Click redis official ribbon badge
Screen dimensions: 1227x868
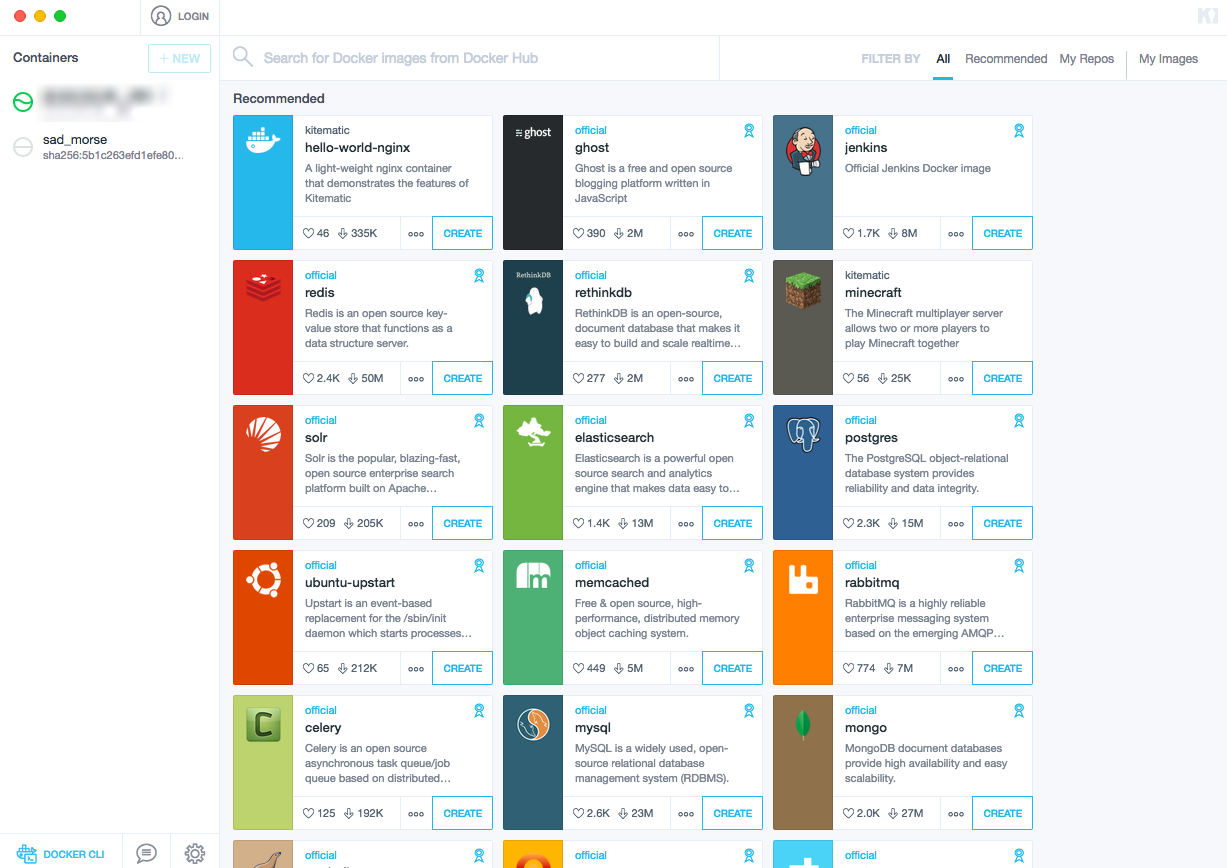click(x=479, y=276)
